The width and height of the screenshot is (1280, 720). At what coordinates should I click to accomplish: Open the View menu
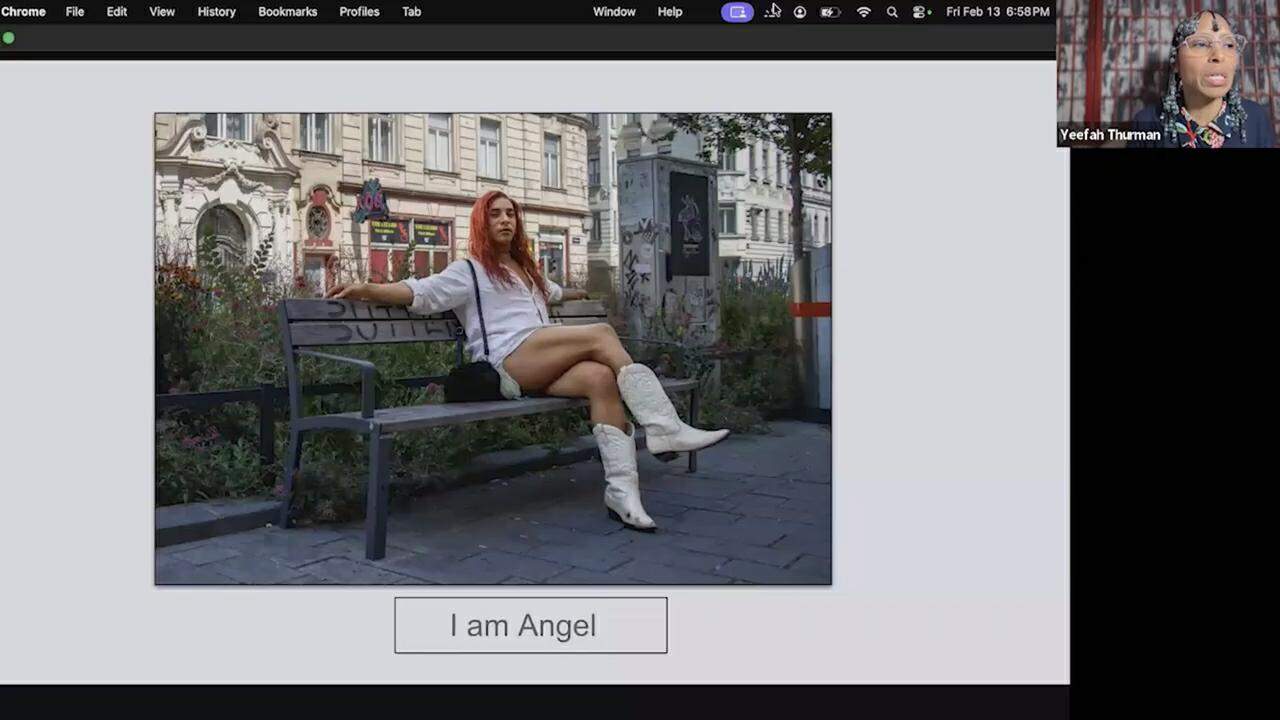[x=162, y=12]
